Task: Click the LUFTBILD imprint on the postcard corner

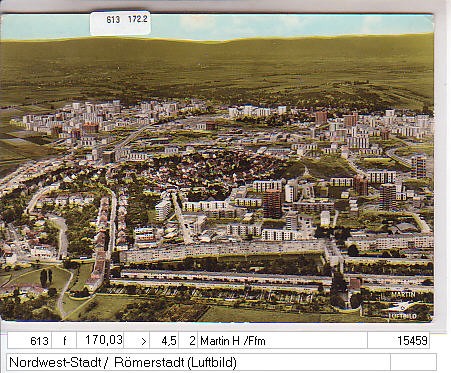Action: (x=403, y=316)
